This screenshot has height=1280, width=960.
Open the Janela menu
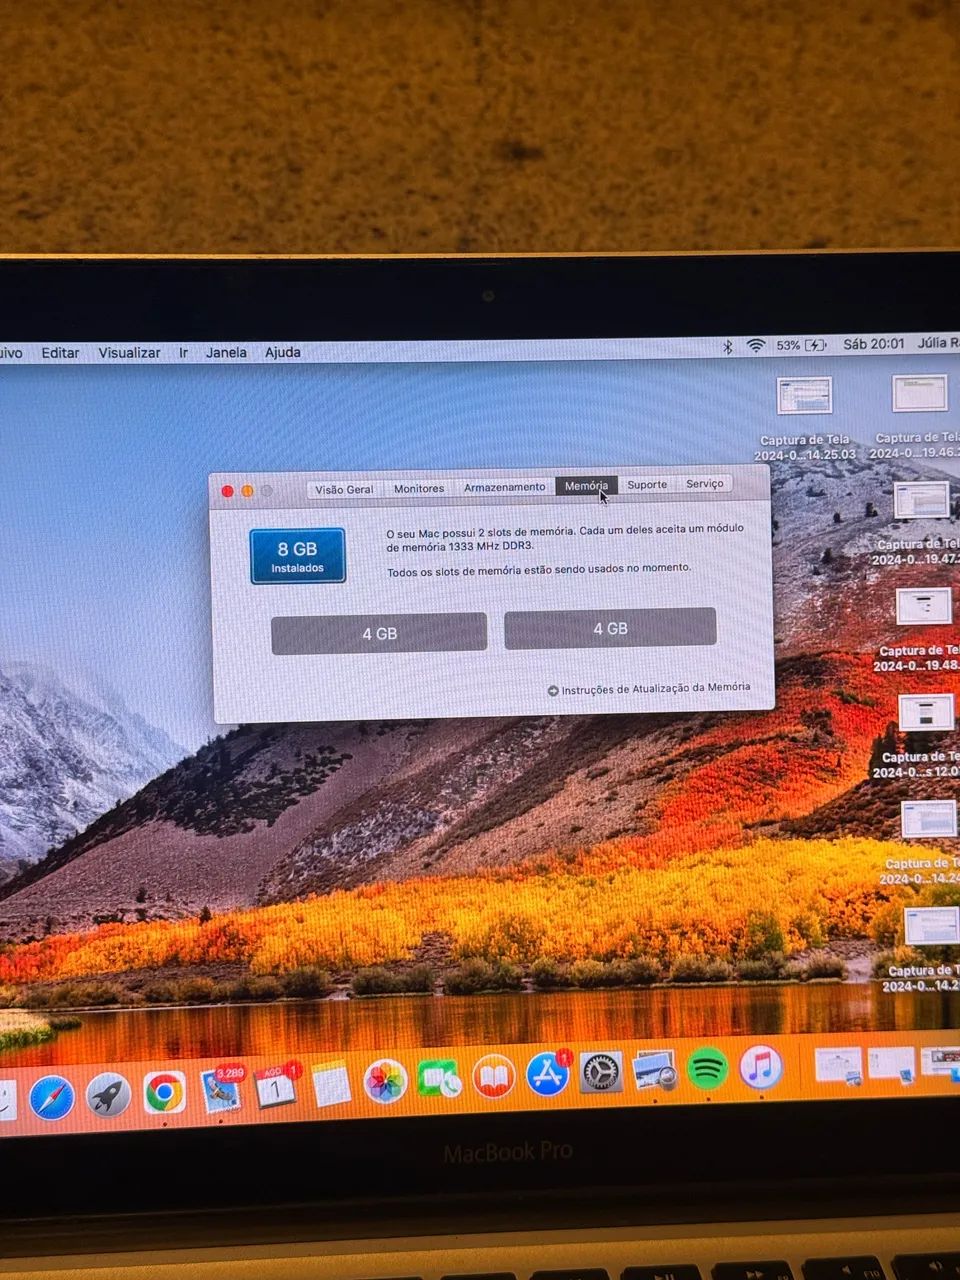226,352
